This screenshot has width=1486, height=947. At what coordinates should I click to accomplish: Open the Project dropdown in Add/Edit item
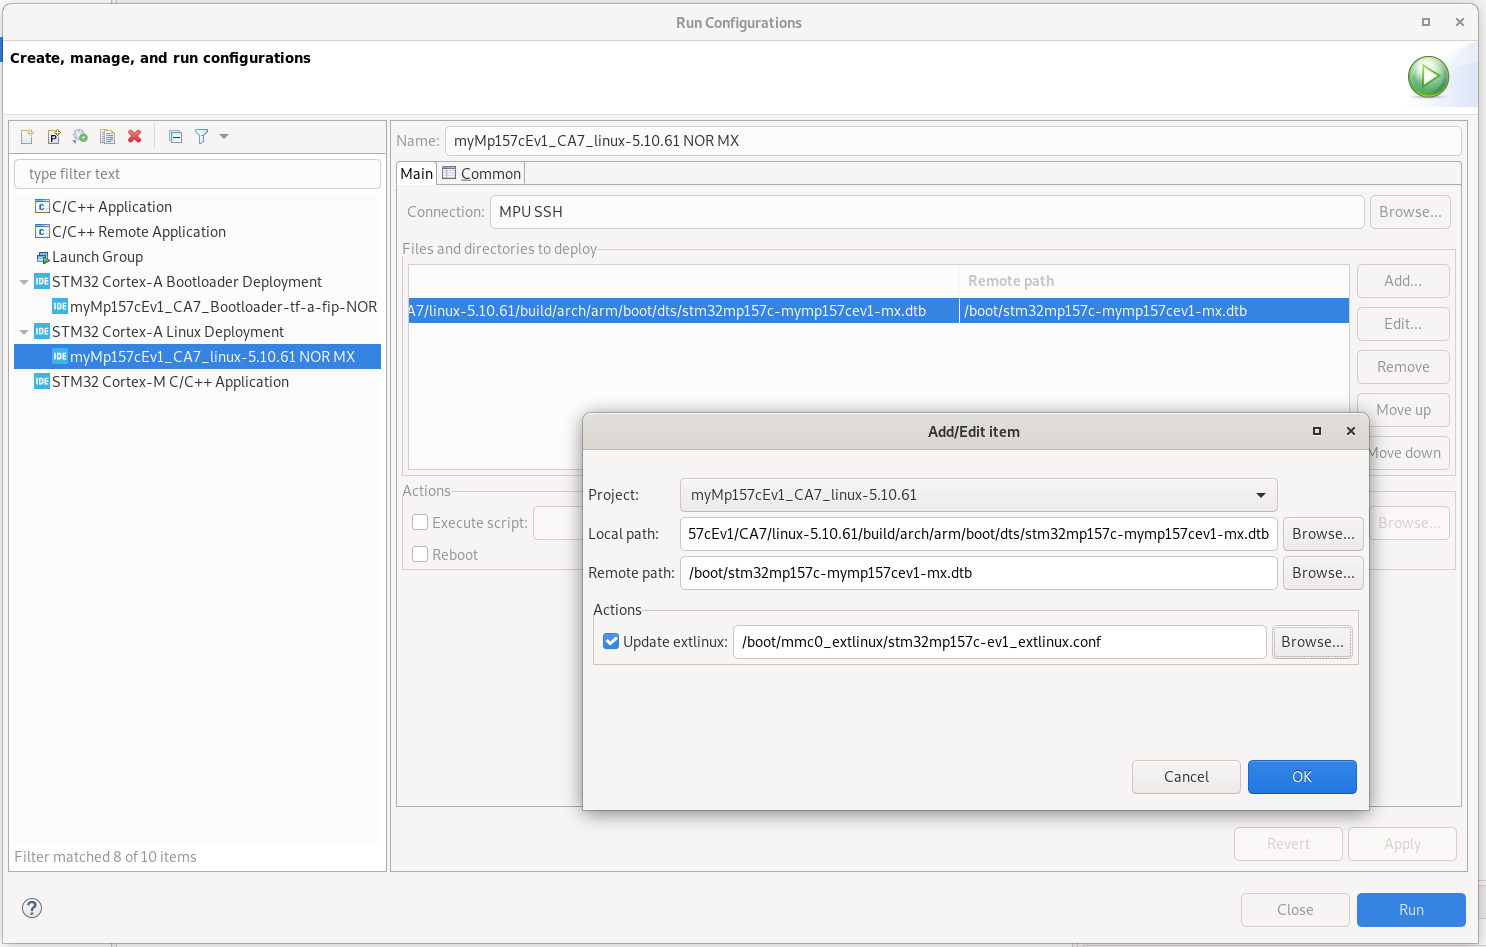(978, 495)
